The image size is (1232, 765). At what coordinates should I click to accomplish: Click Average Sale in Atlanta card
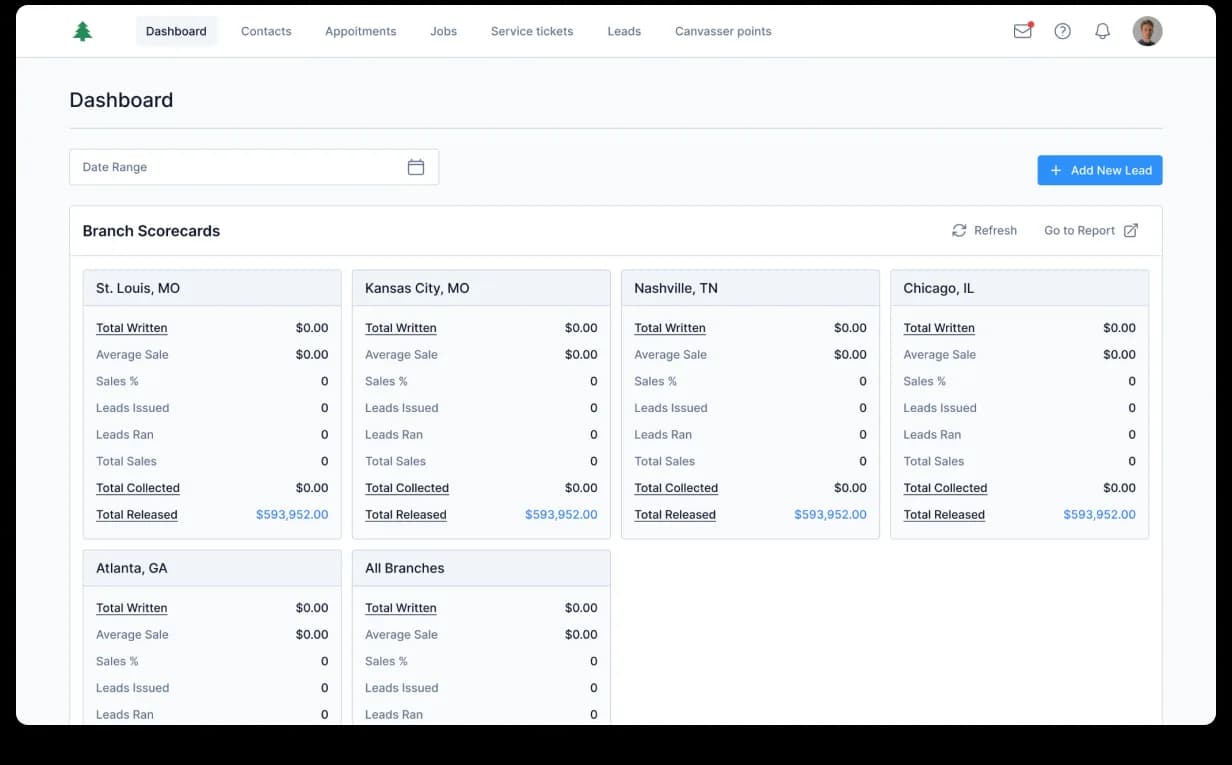click(132, 635)
